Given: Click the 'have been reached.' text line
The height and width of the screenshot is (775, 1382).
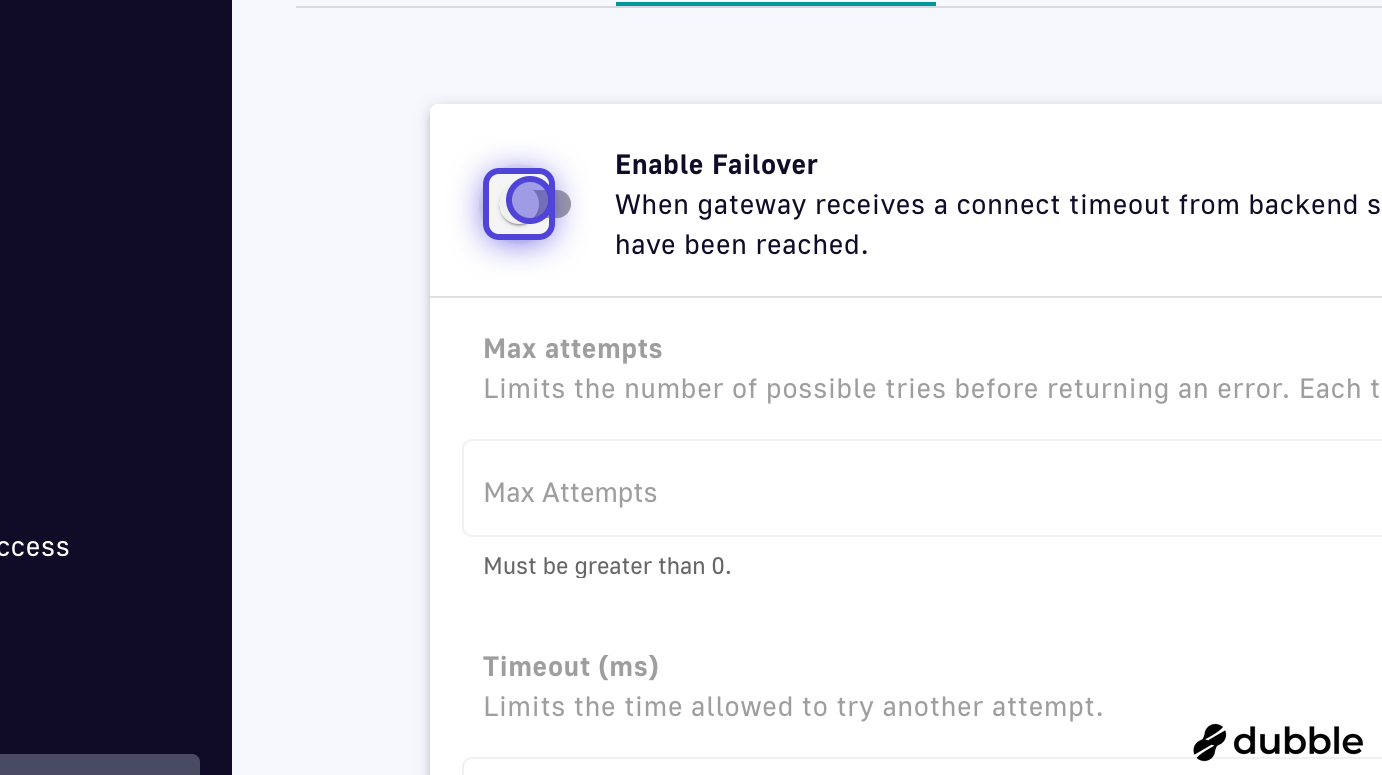Looking at the screenshot, I should tap(741, 245).
